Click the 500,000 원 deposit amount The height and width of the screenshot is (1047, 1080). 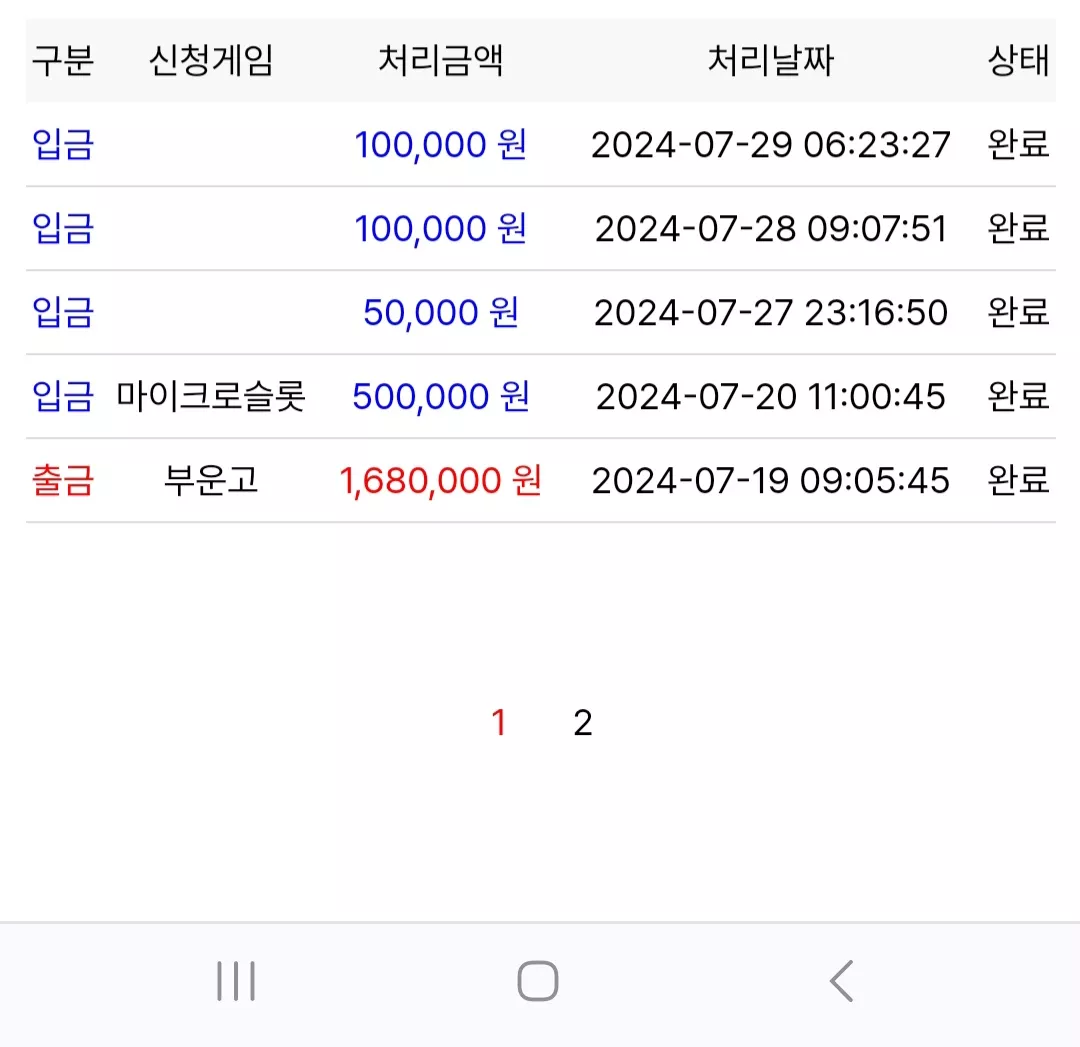coord(441,396)
